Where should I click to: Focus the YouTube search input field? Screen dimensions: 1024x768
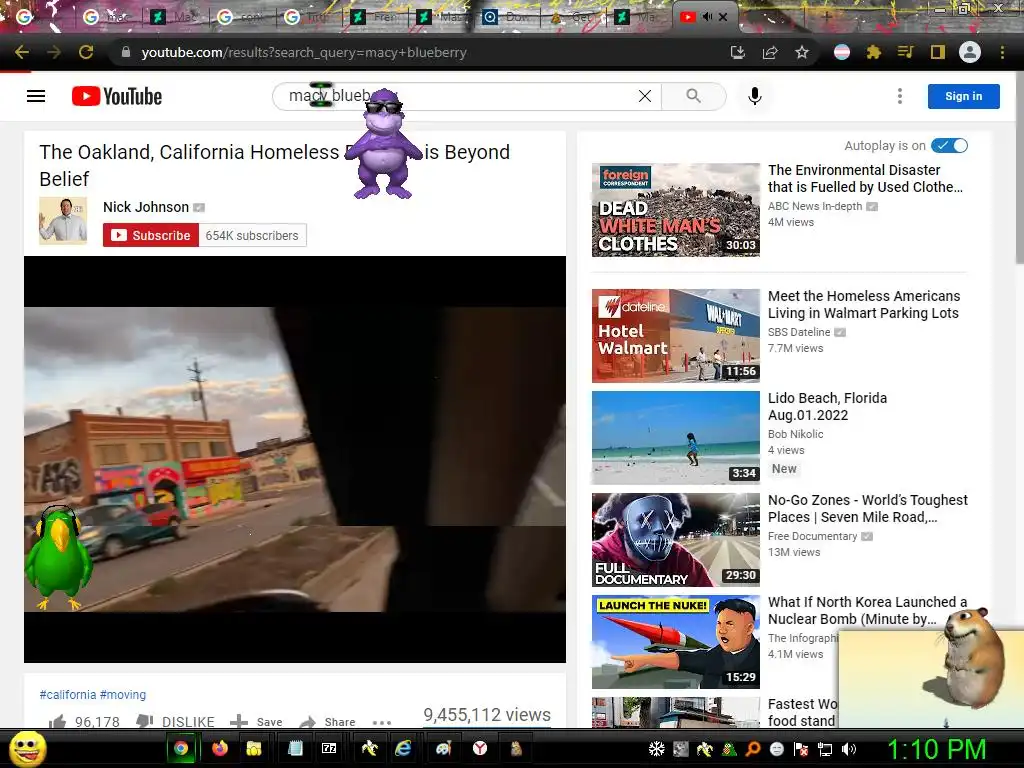coord(467,97)
